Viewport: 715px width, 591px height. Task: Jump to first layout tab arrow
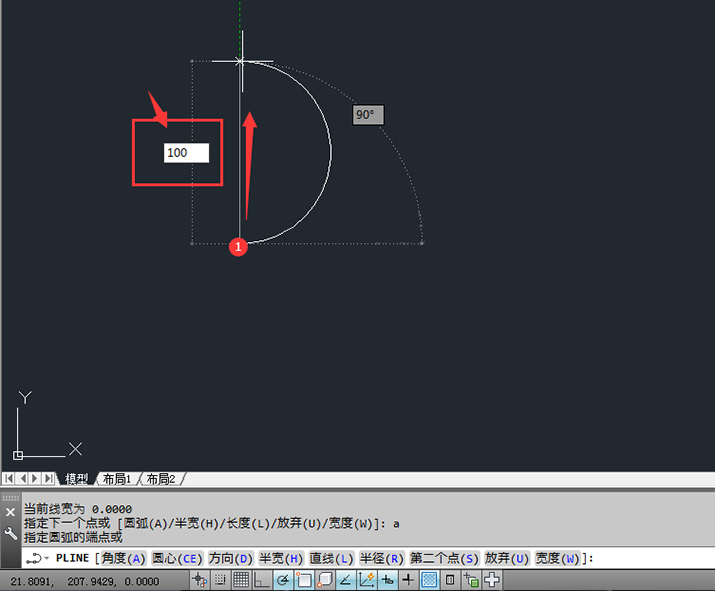pos(9,478)
